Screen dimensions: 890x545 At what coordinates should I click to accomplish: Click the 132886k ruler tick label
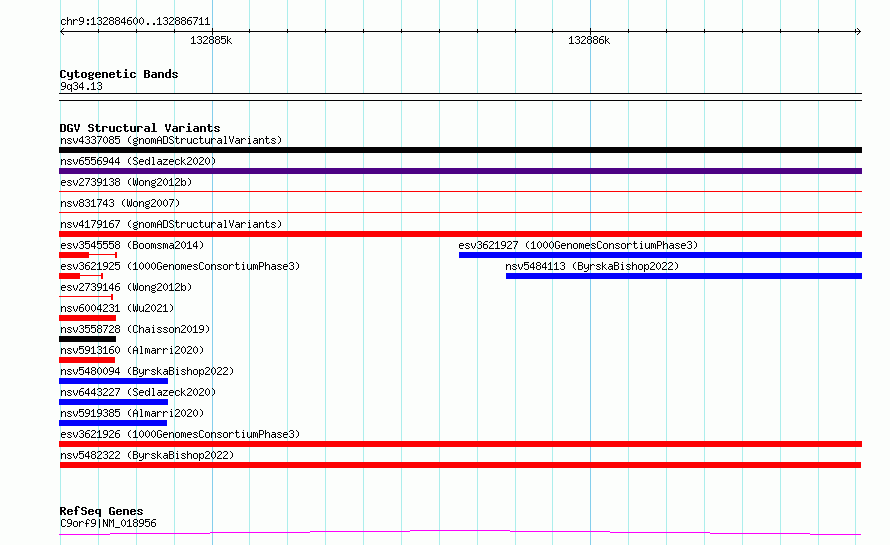tap(589, 40)
